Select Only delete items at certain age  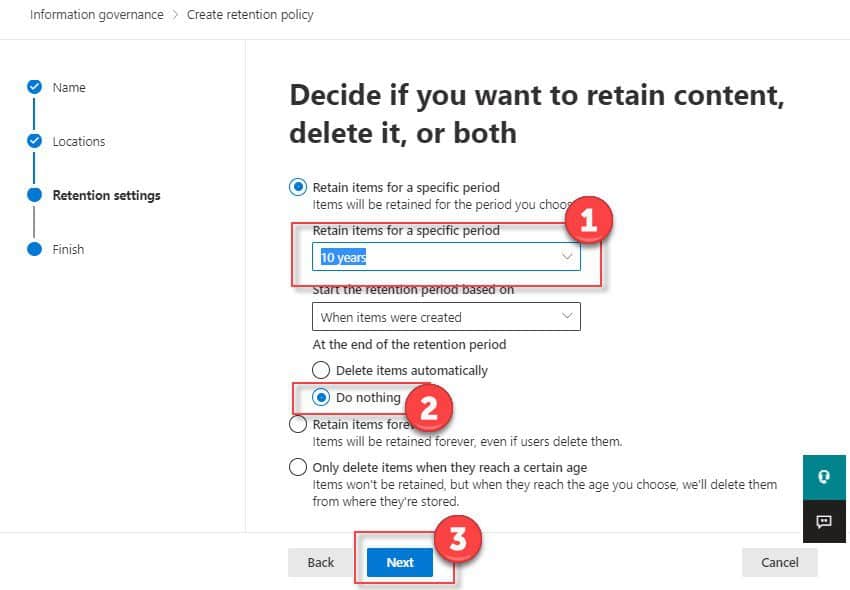298,467
